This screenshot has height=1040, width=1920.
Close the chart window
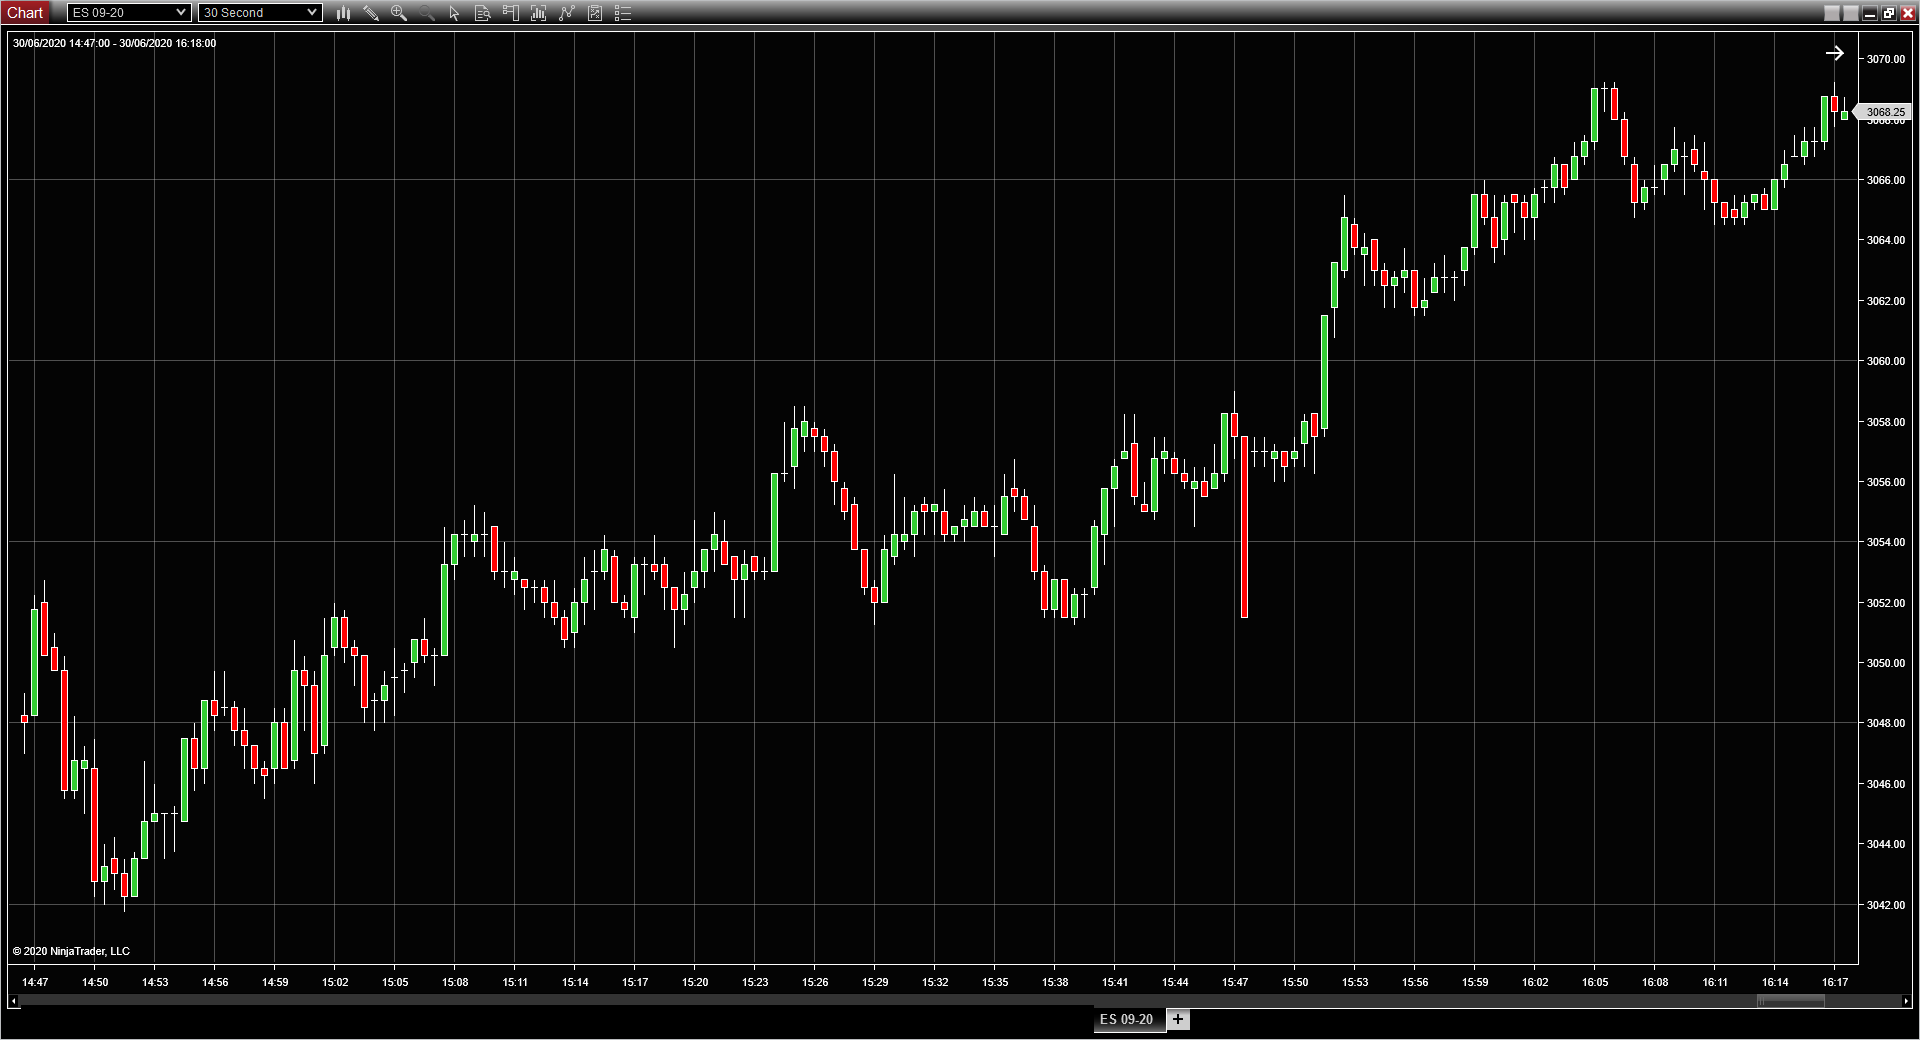tap(1907, 13)
